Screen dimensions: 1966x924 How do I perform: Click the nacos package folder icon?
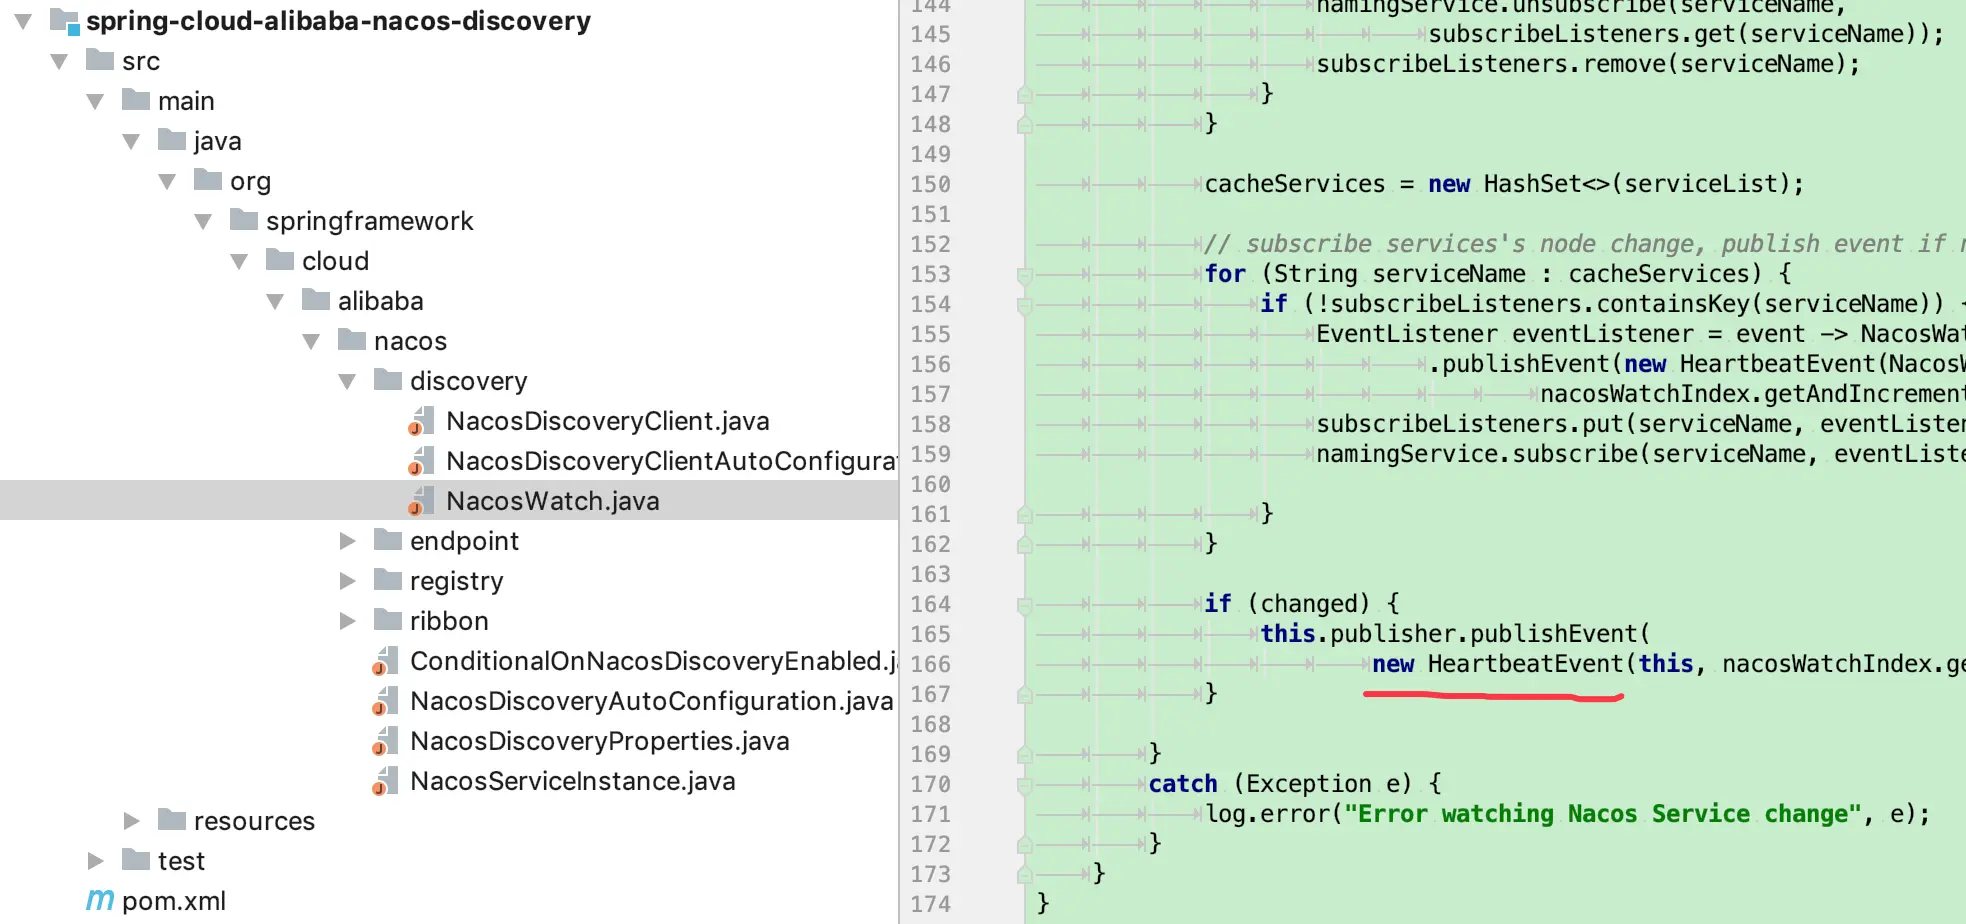coord(352,340)
